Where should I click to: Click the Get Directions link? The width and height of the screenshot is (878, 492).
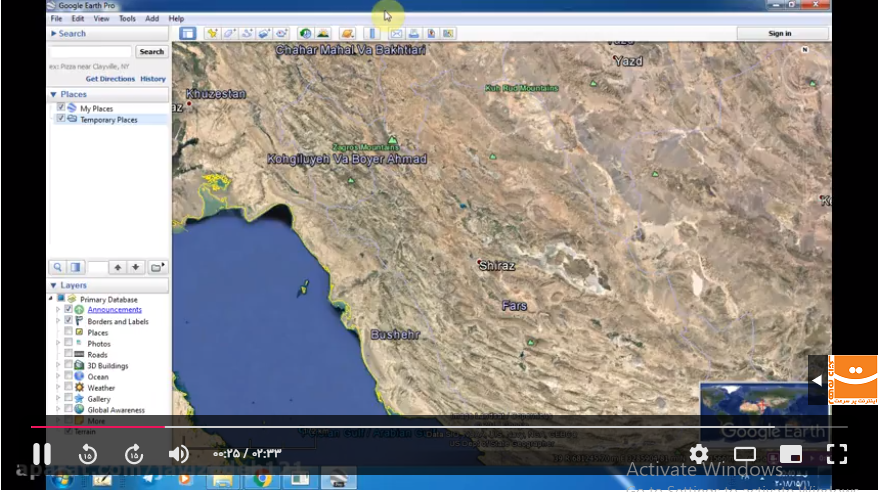tap(110, 79)
